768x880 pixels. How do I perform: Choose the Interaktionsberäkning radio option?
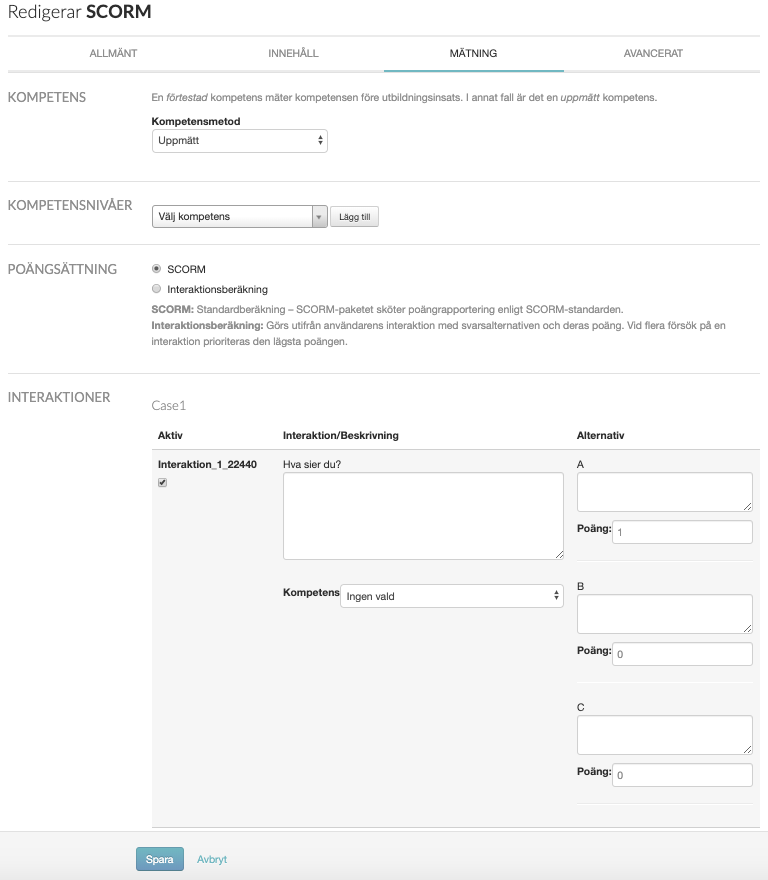(x=156, y=289)
